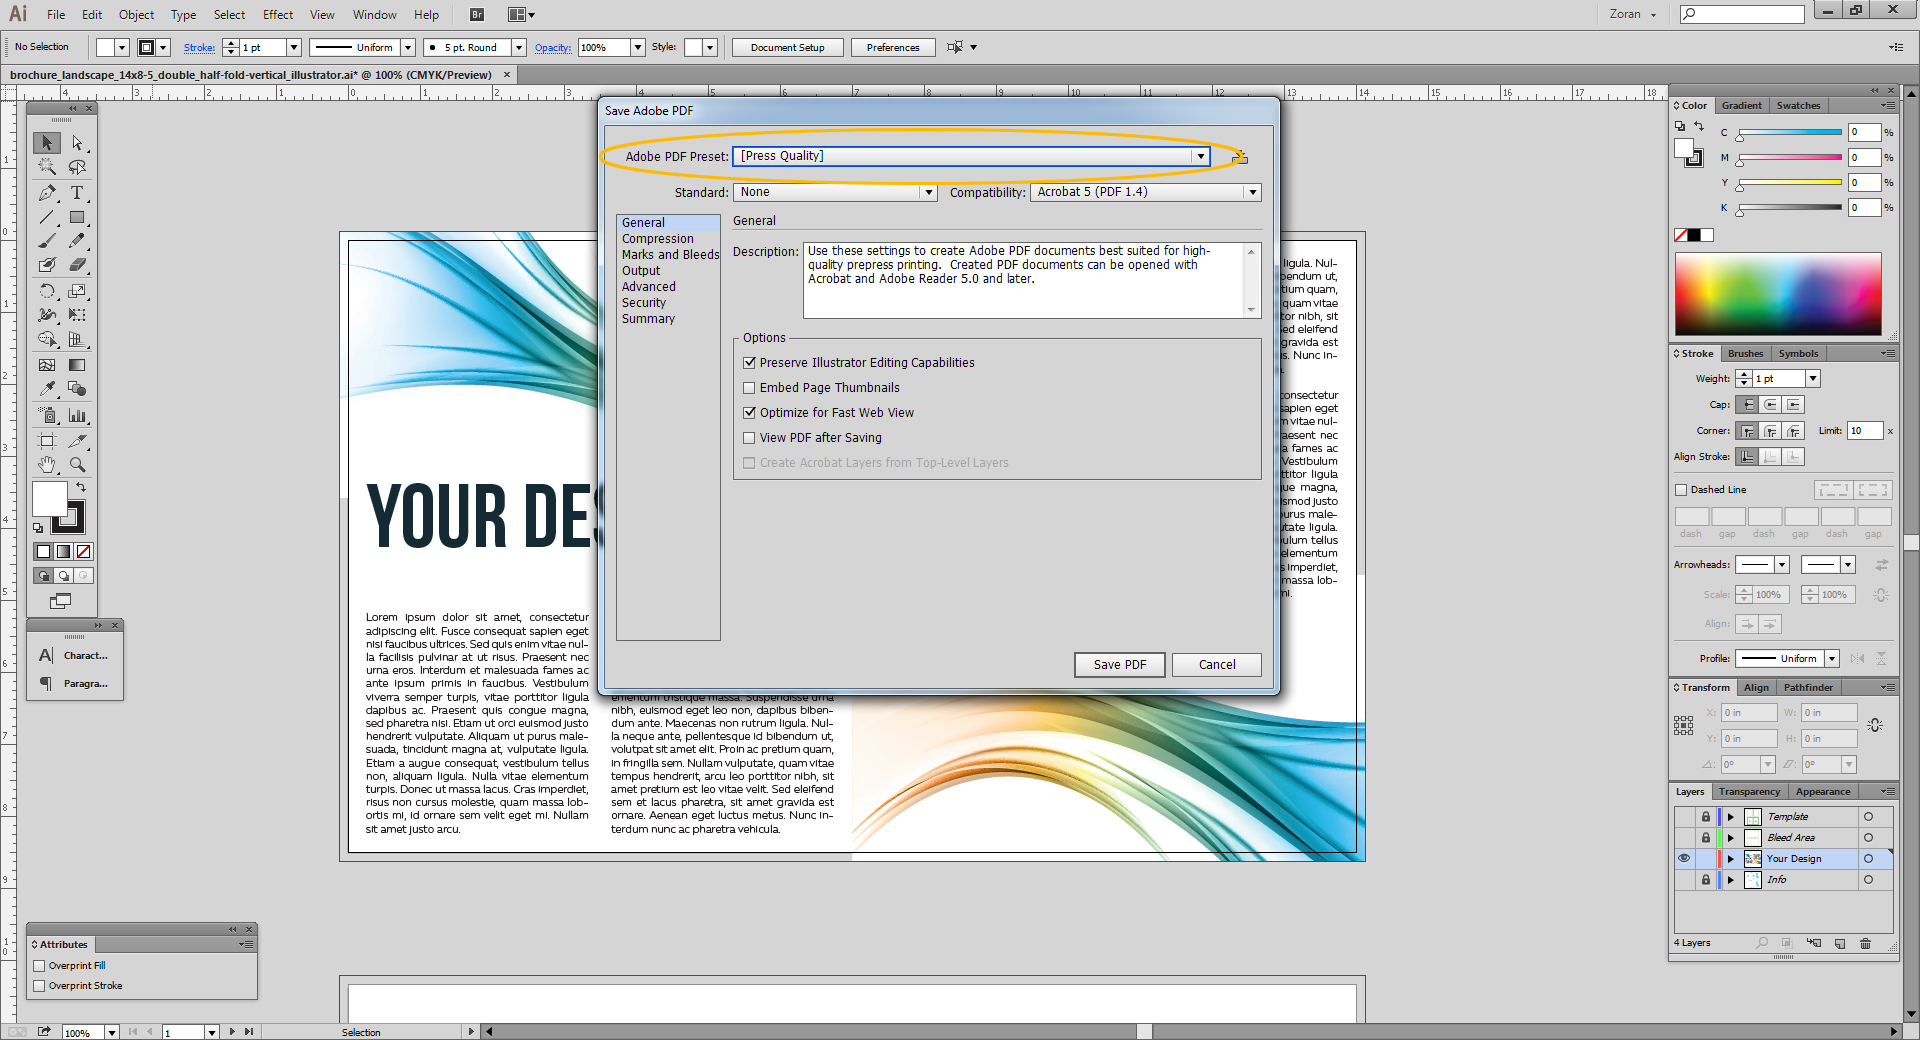The height and width of the screenshot is (1040, 1920).
Task: Toggle visibility of the Your Design layer
Action: 1684,858
